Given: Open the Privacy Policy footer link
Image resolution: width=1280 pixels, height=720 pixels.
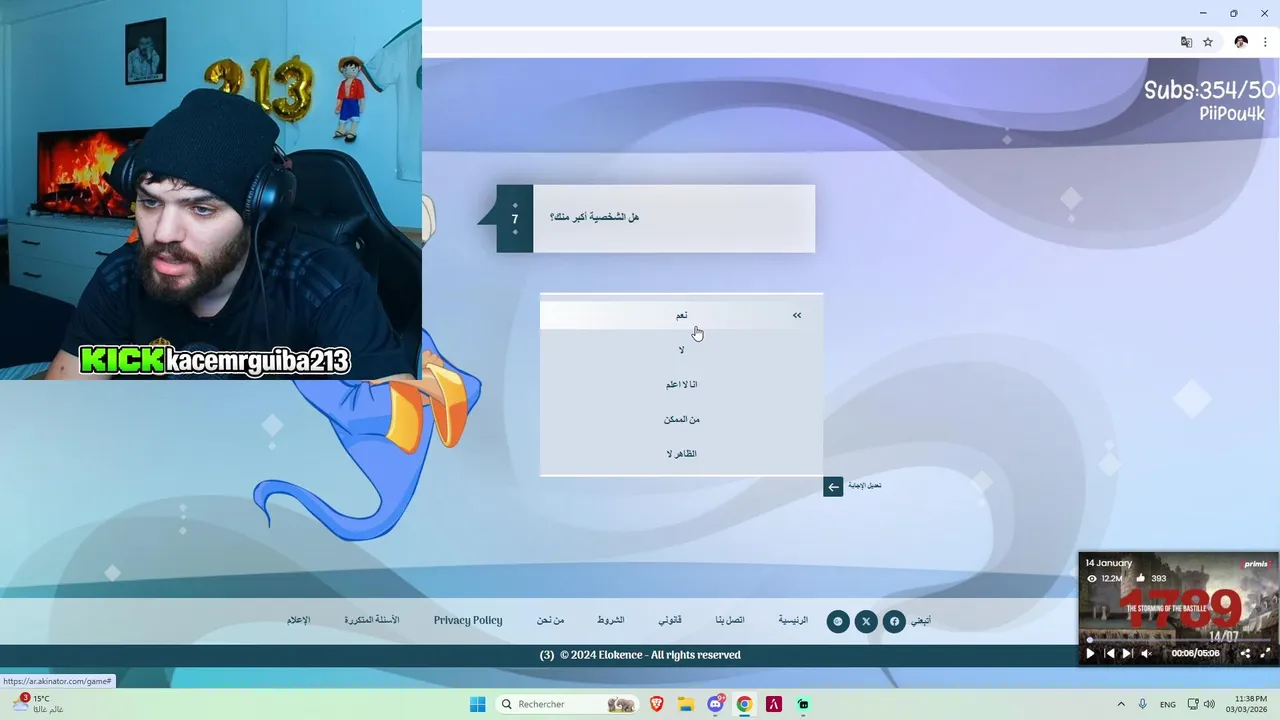Looking at the screenshot, I should coord(468,620).
